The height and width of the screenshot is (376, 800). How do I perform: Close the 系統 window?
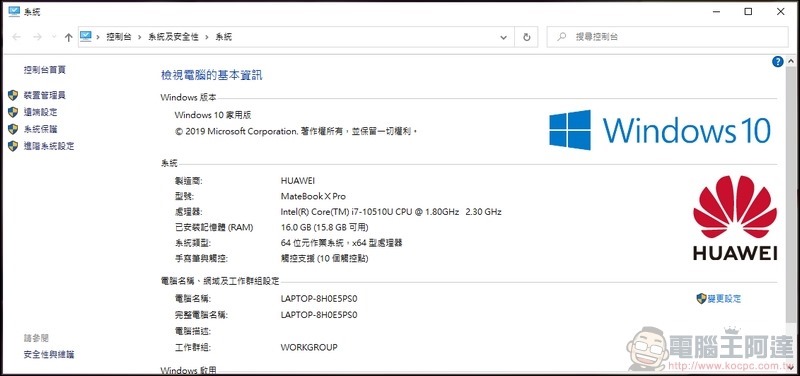[x=781, y=11]
